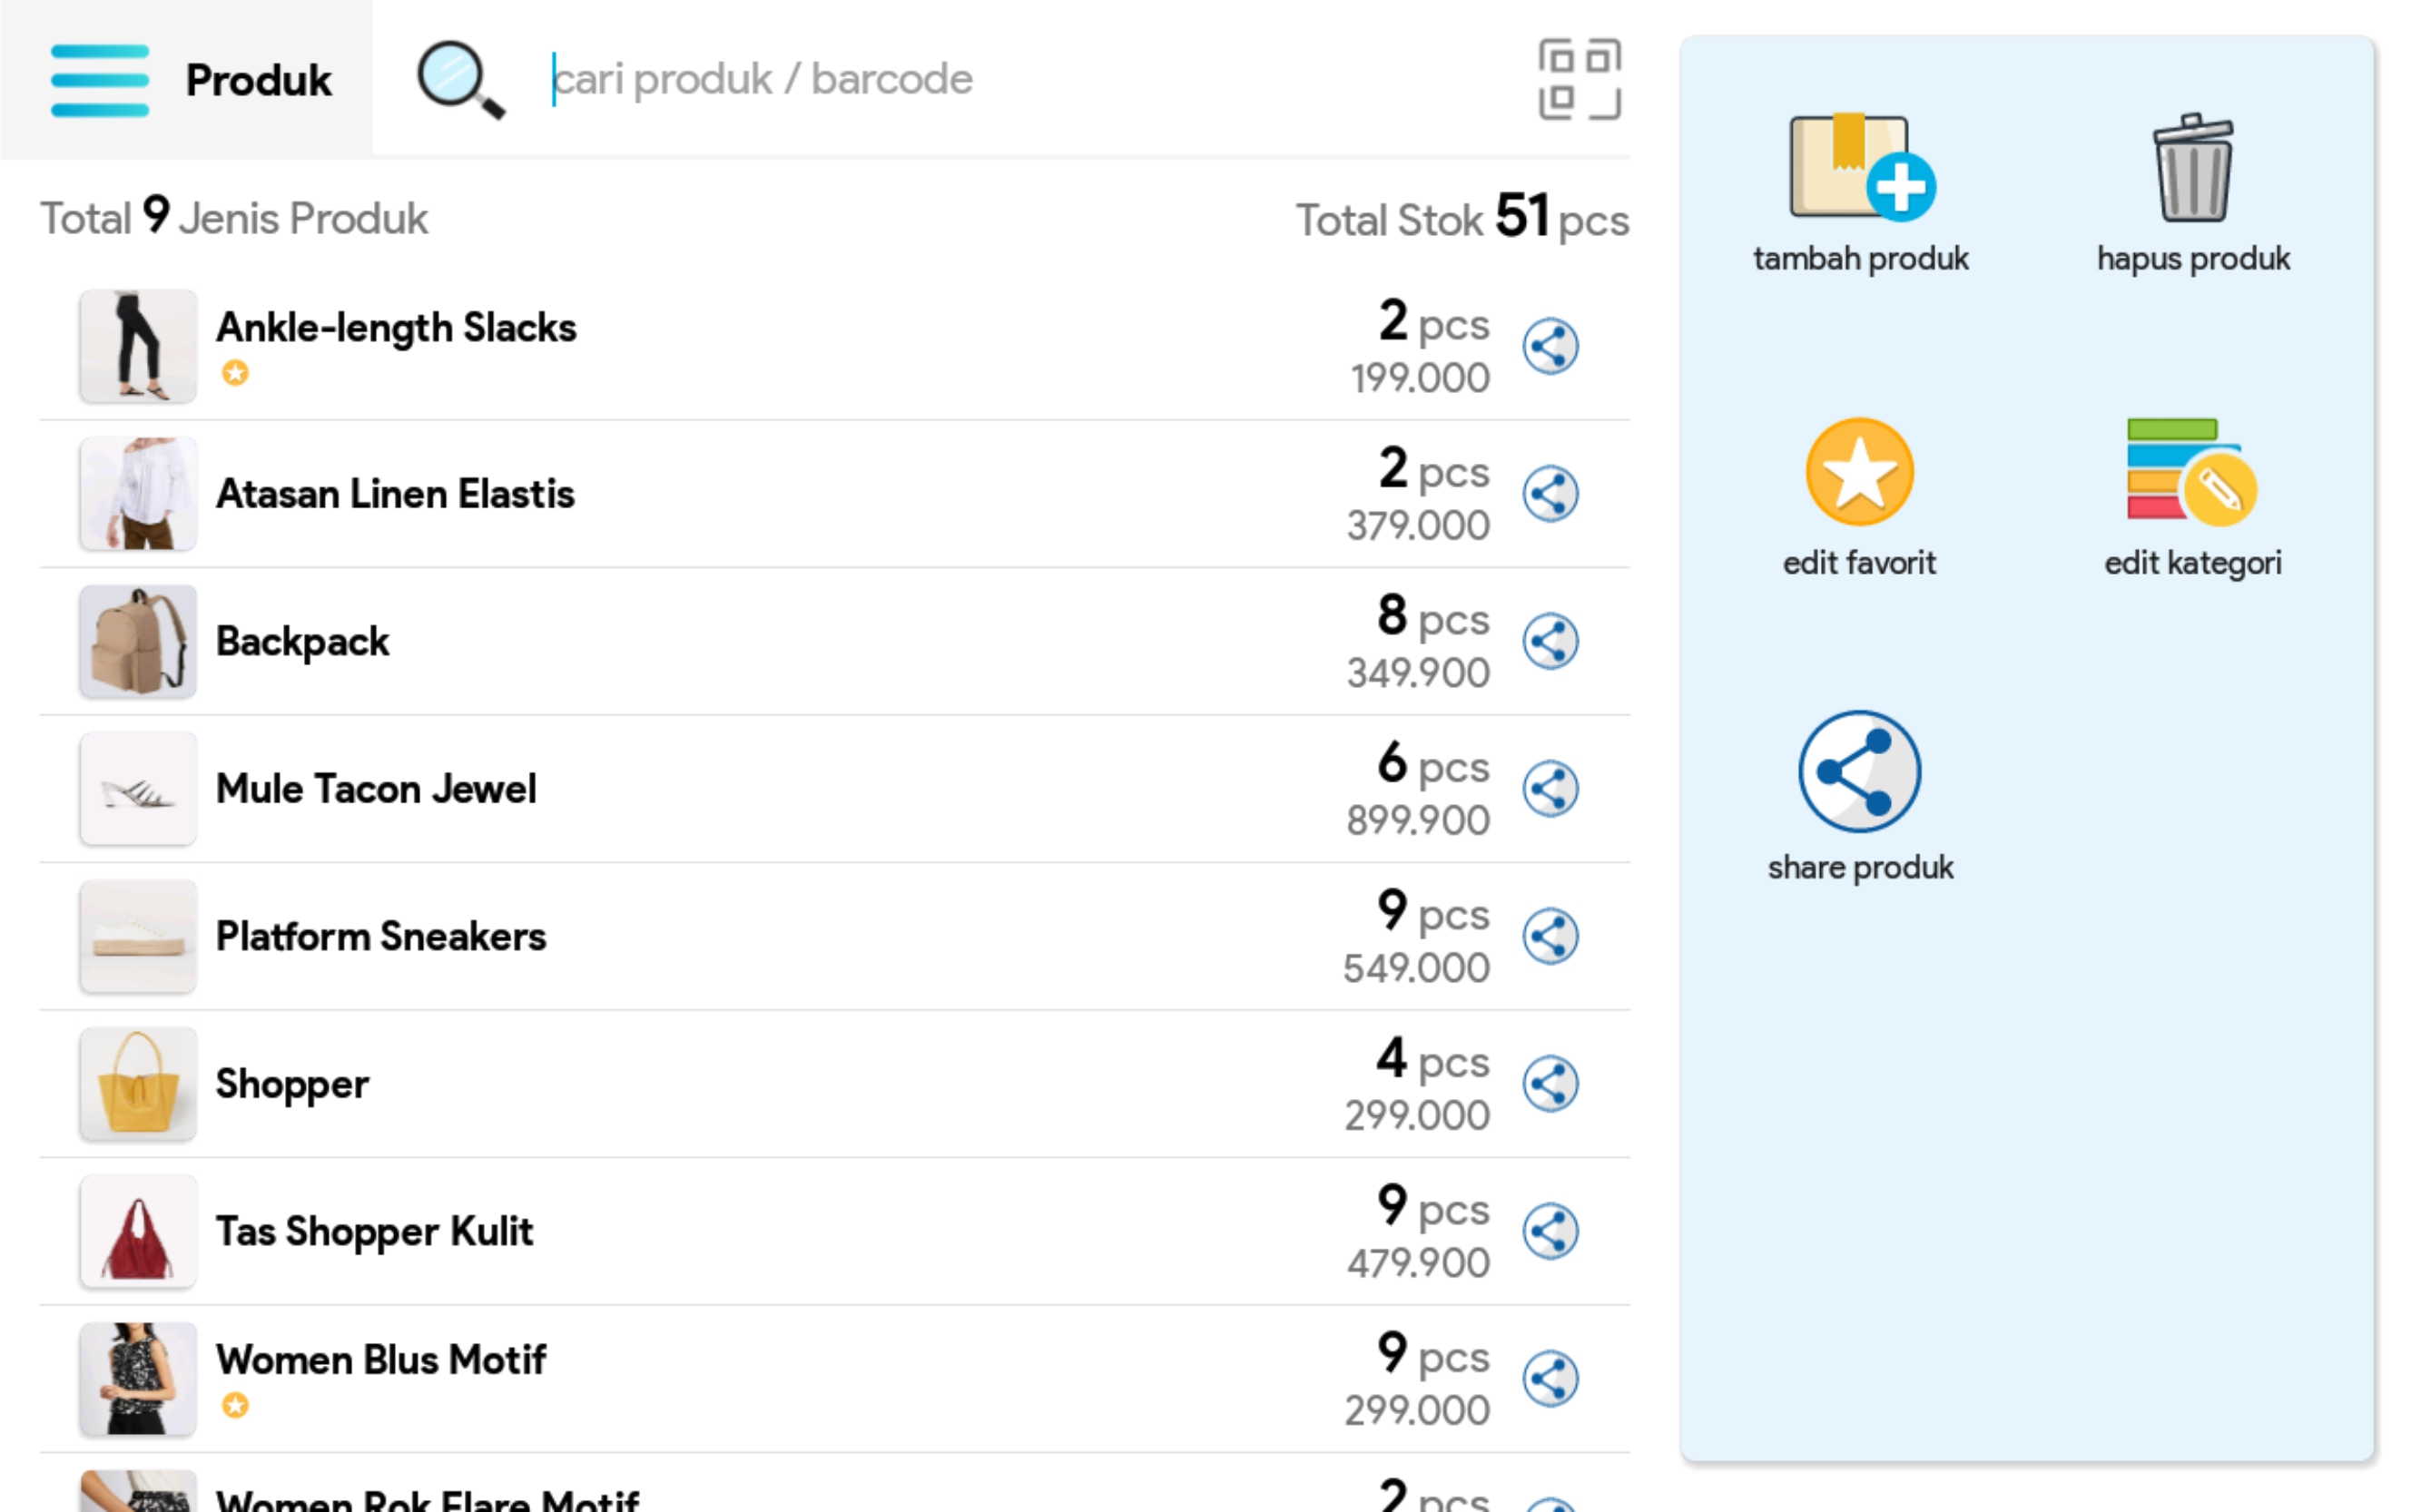Click the Shopper bag thumbnail
Image resolution: width=2421 pixels, height=1512 pixels.
[138, 1084]
